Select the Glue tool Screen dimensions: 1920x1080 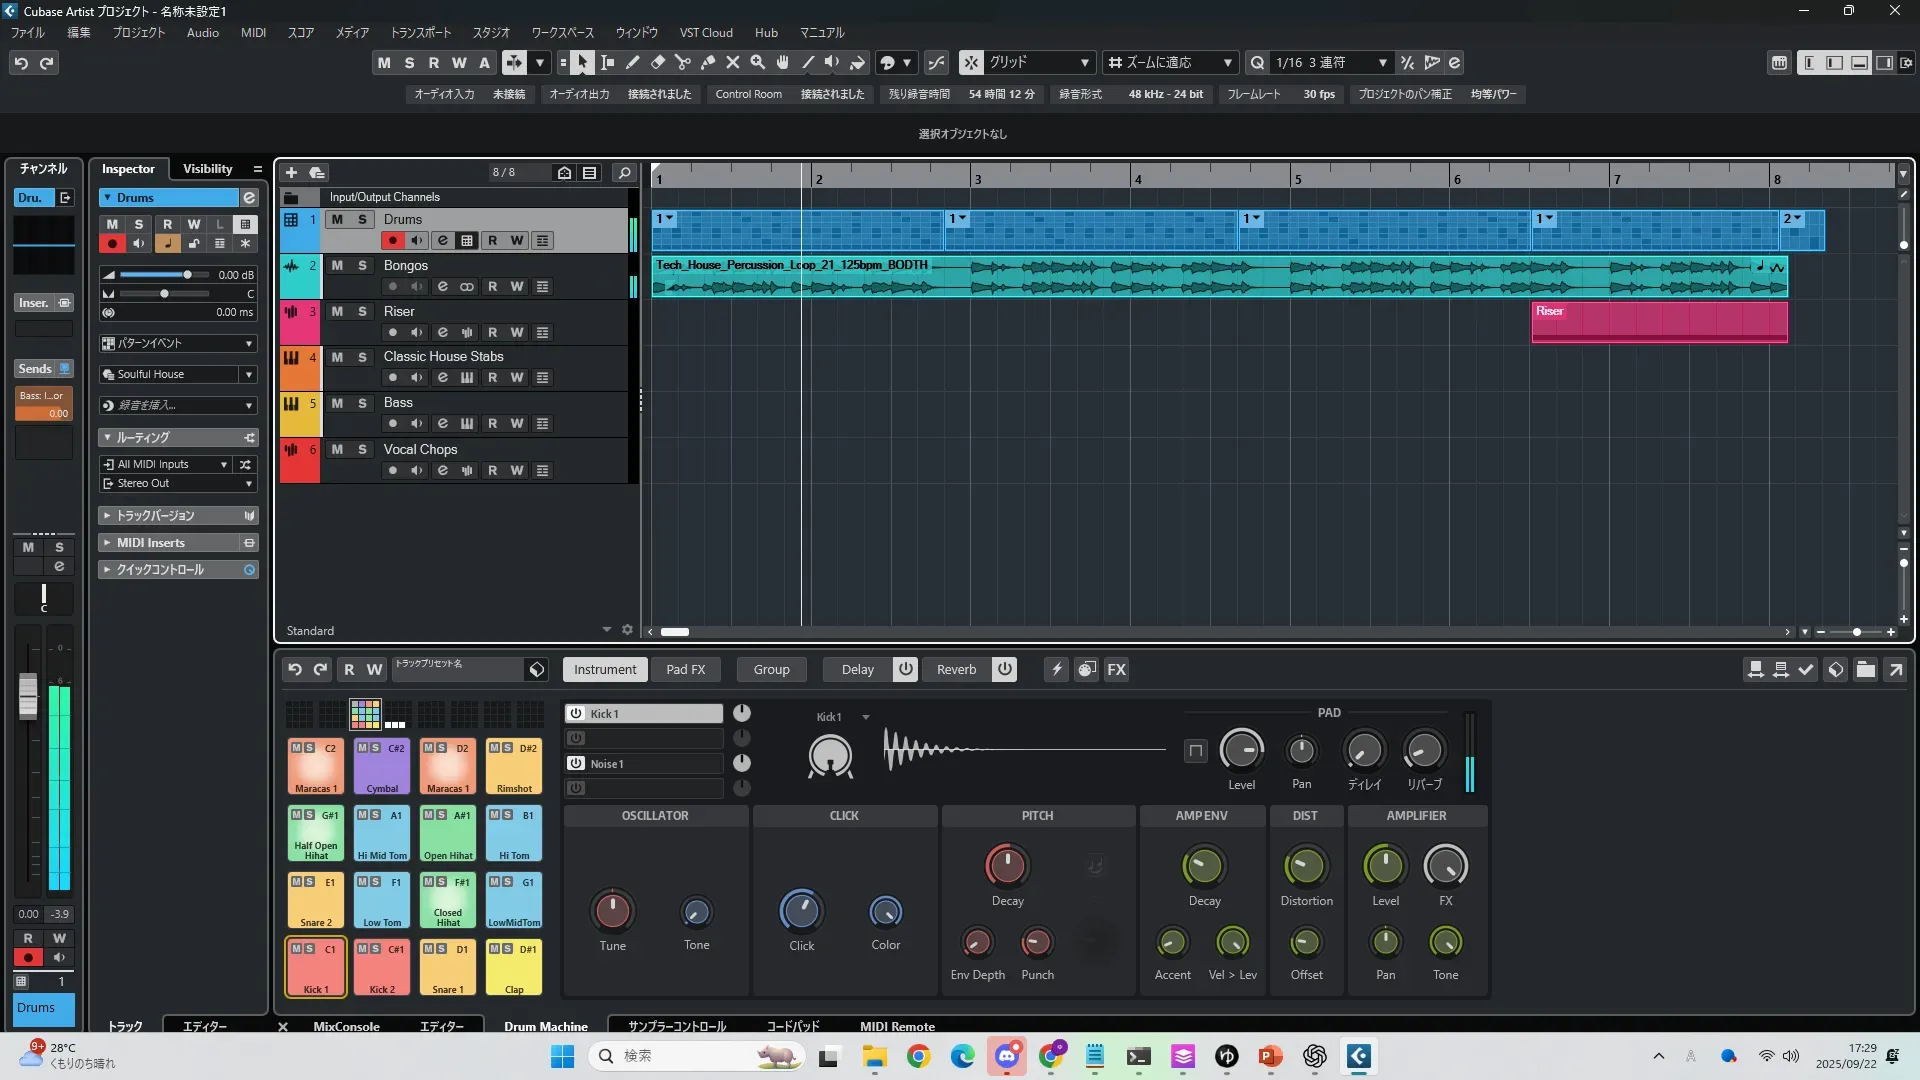pyautogui.click(x=708, y=63)
